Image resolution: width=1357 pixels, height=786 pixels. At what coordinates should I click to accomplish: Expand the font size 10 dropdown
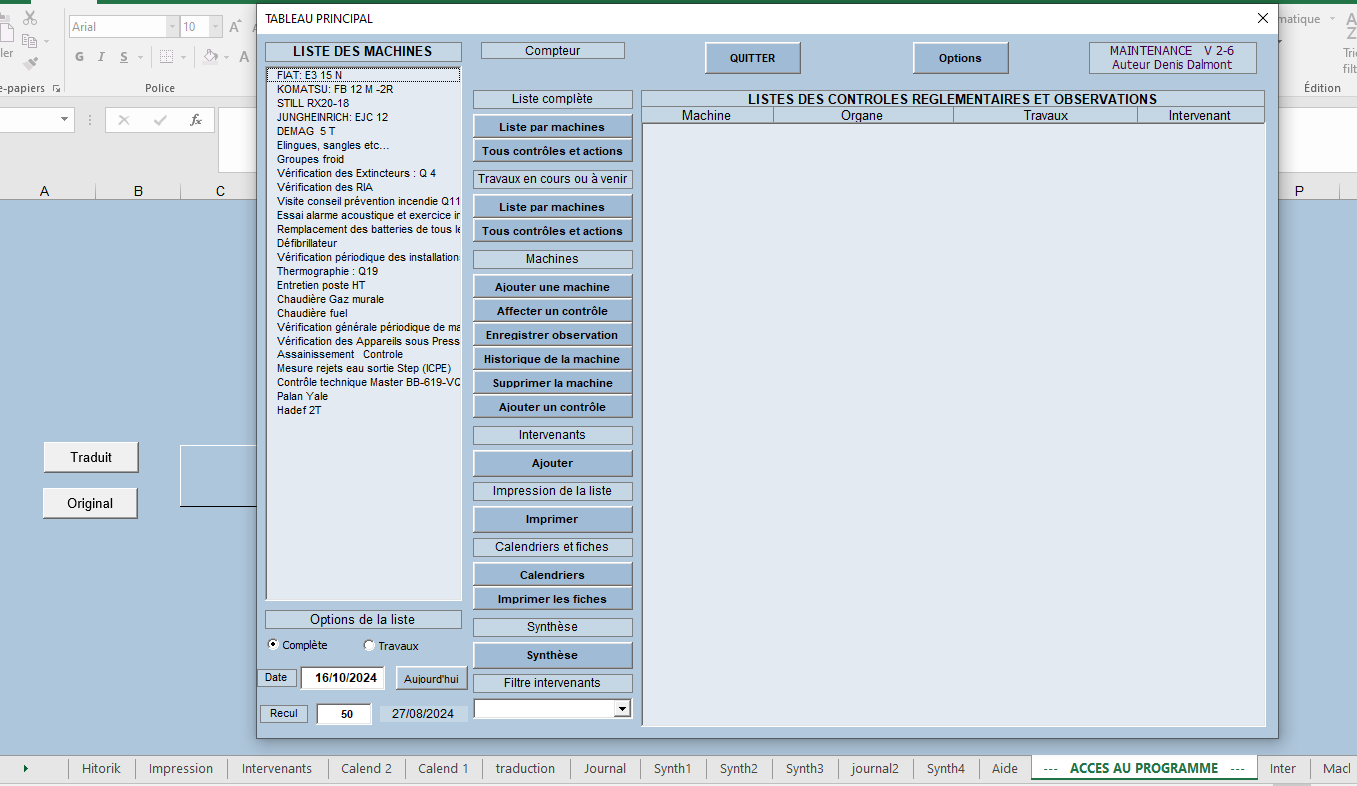(217, 27)
